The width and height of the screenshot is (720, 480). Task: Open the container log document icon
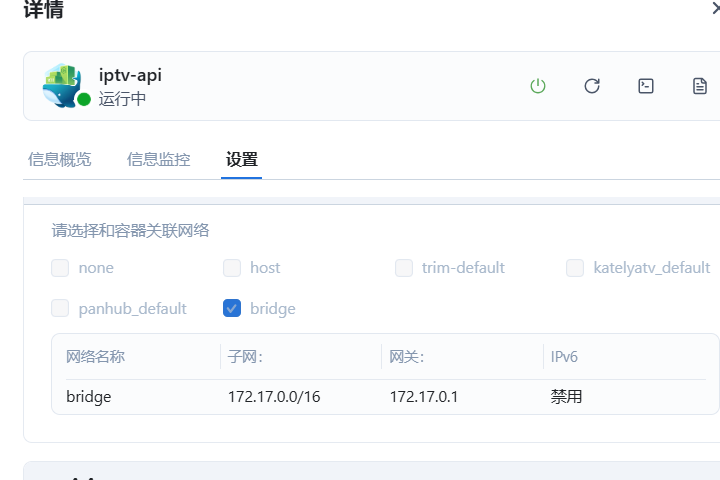point(700,86)
